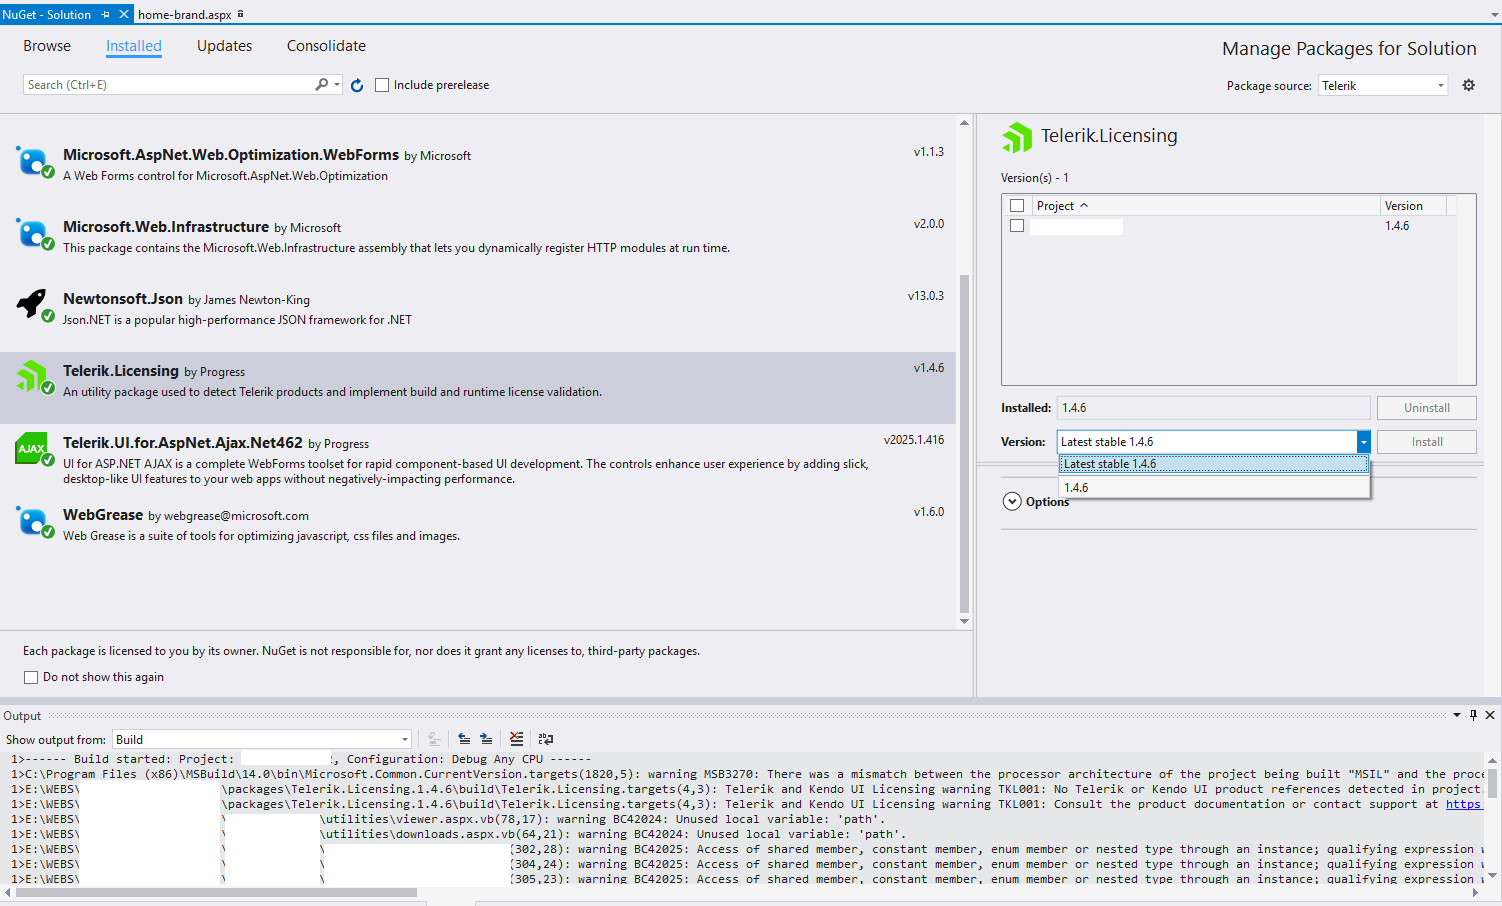Open Show output from dropdown
1502x906 pixels.
[x=262, y=740]
